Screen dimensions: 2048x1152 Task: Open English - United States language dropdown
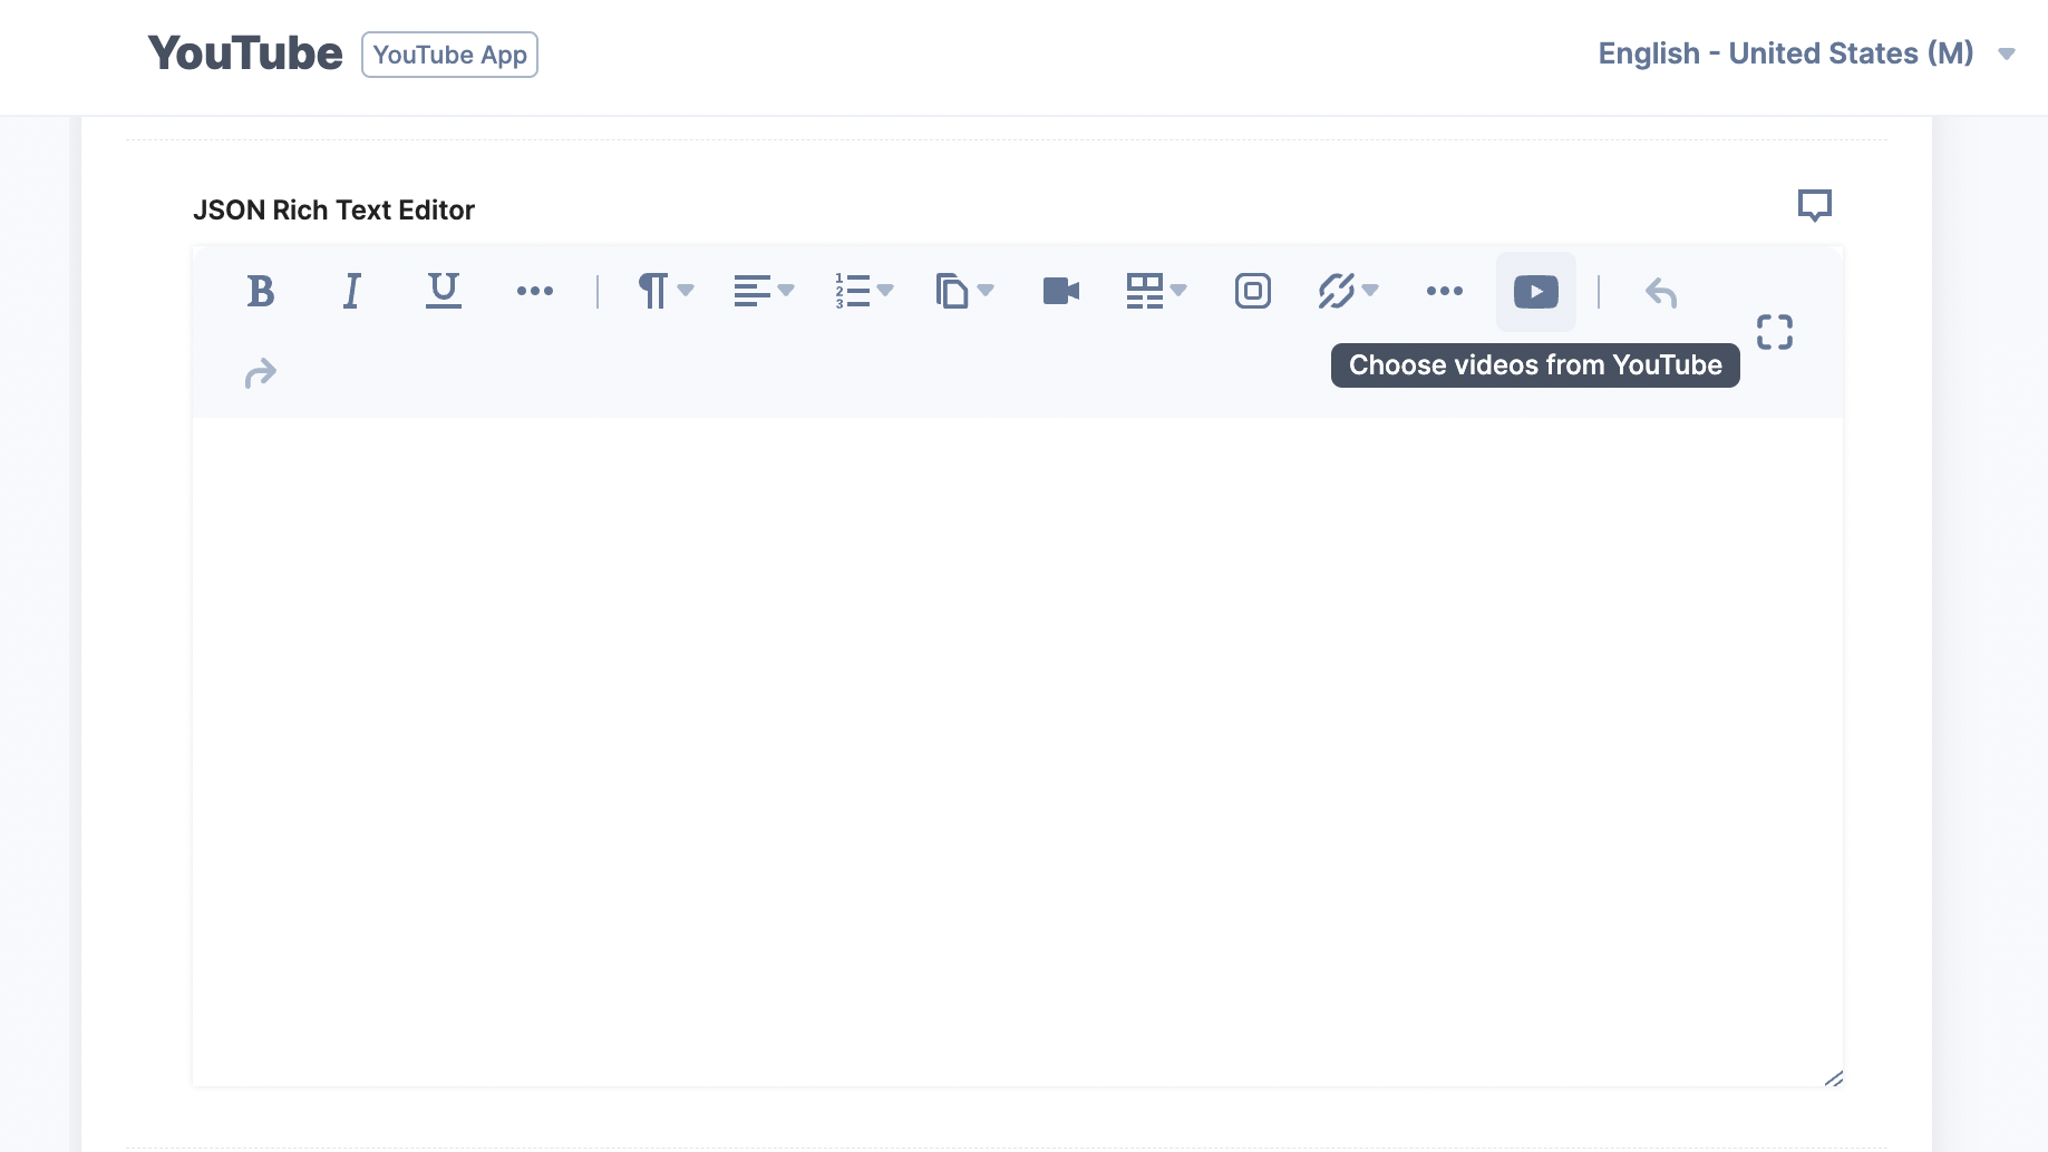pyautogui.click(x=1806, y=54)
